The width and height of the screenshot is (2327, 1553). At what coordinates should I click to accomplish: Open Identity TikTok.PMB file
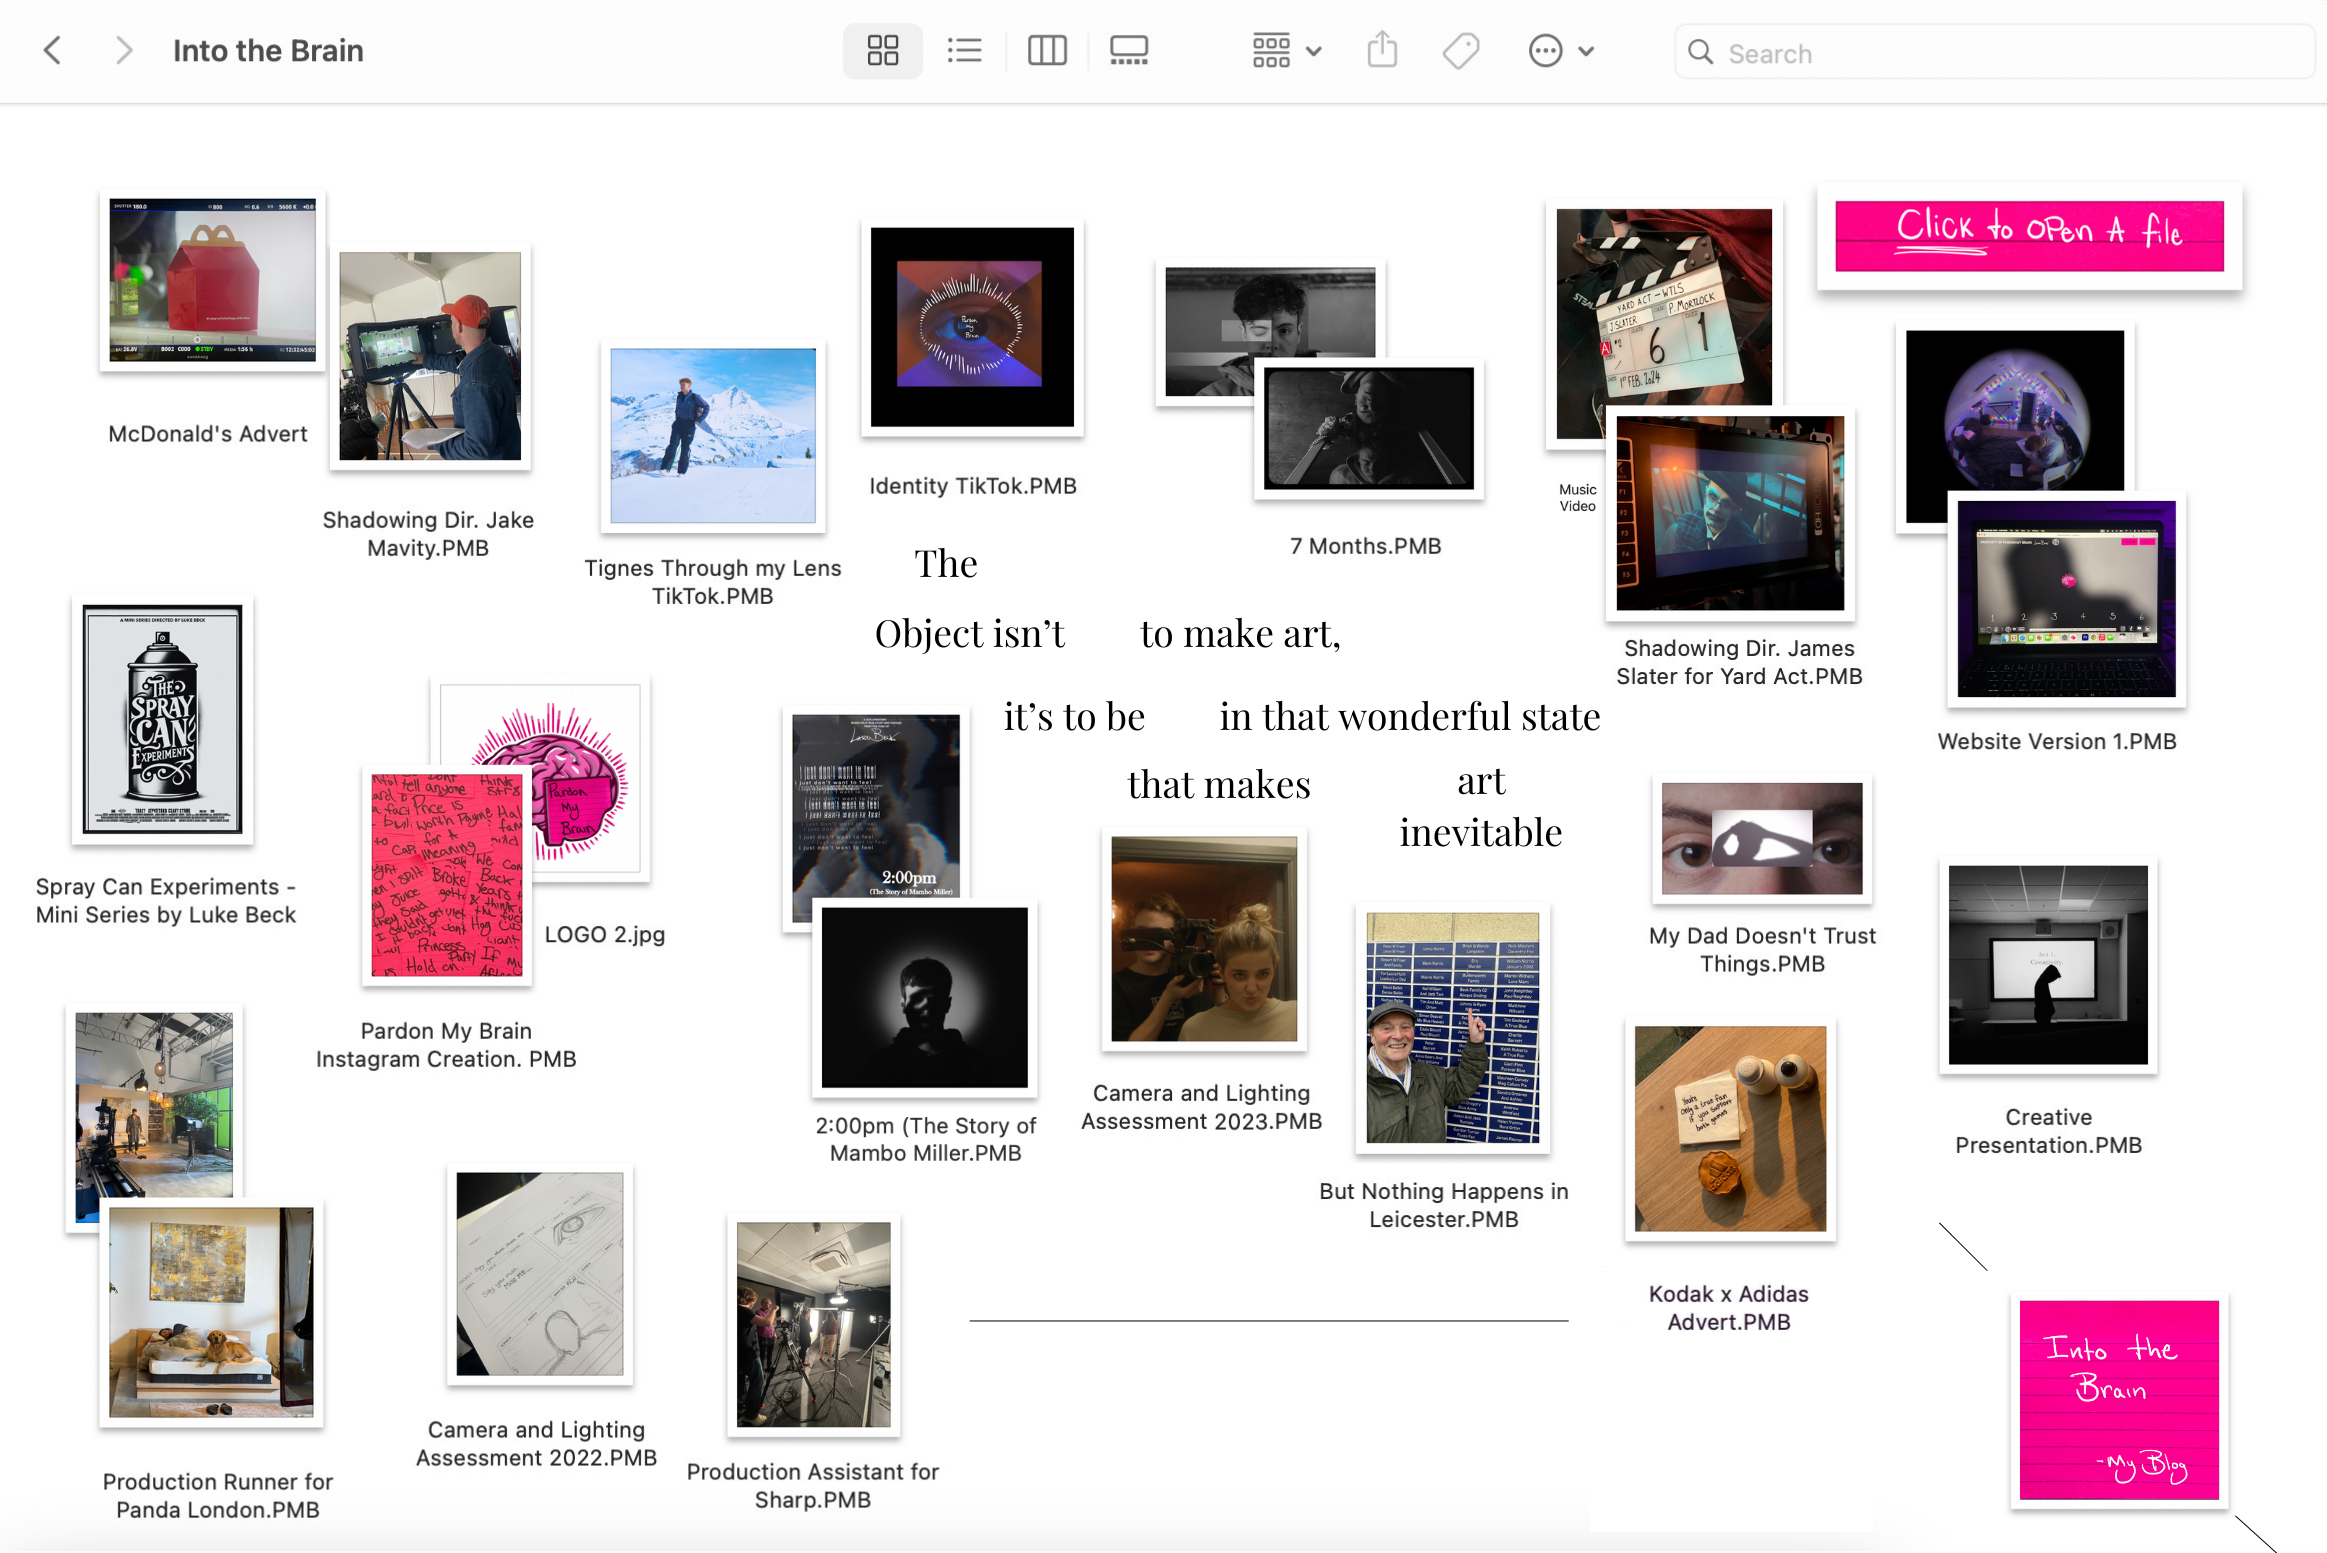[x=972, y=327]
